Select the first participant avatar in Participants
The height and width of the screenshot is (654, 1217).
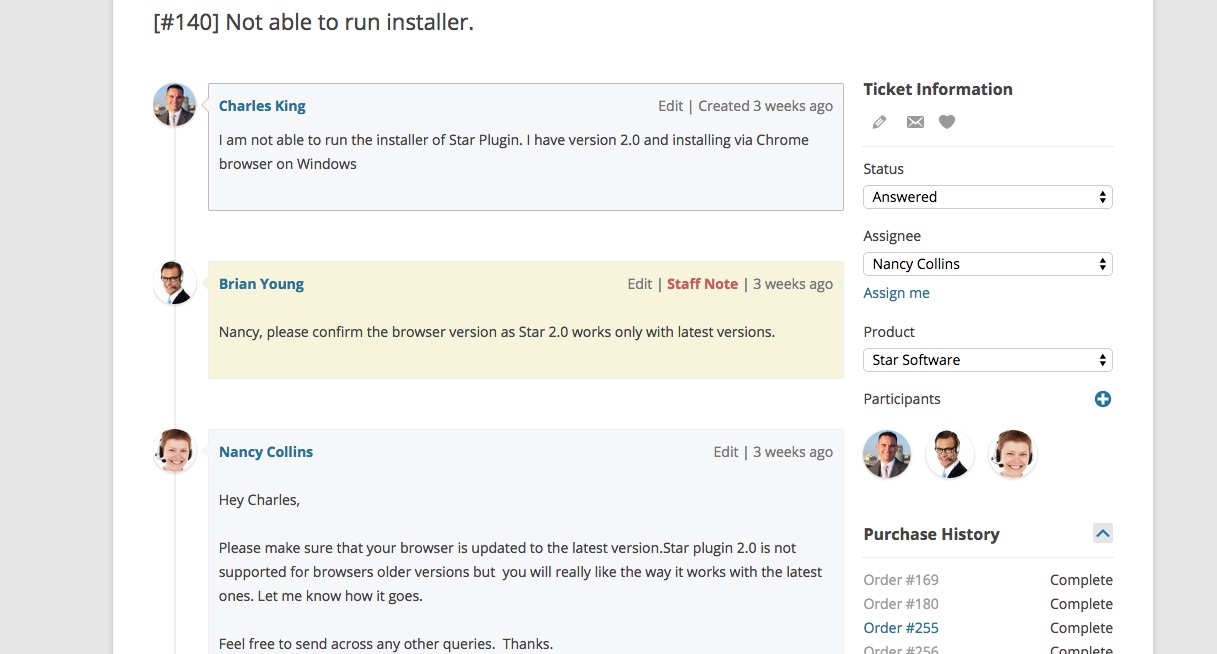coord(887,454)
